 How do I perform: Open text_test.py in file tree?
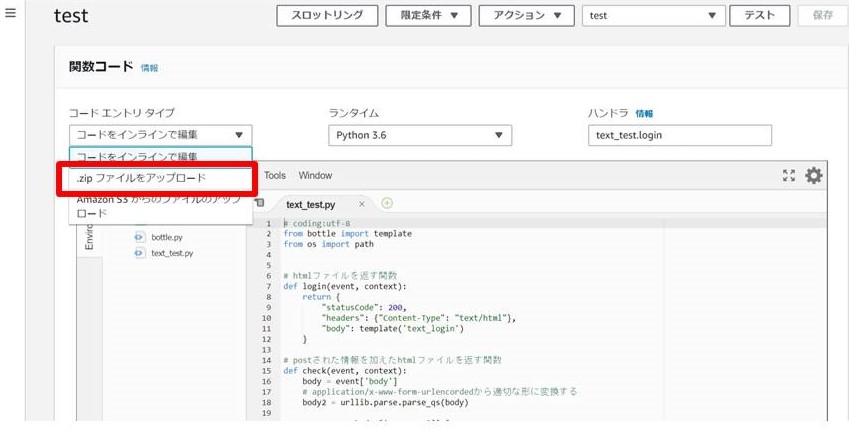pos(172,253)
